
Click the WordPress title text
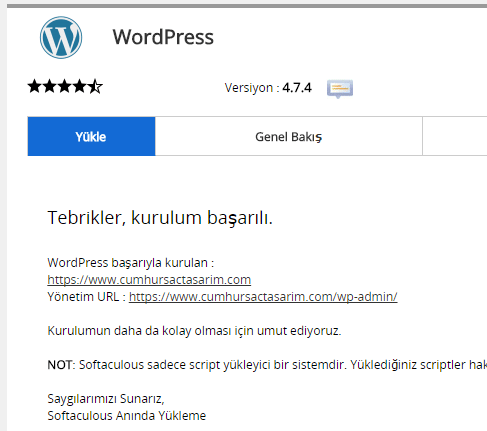pyautogui.click(x=163, y=37)
